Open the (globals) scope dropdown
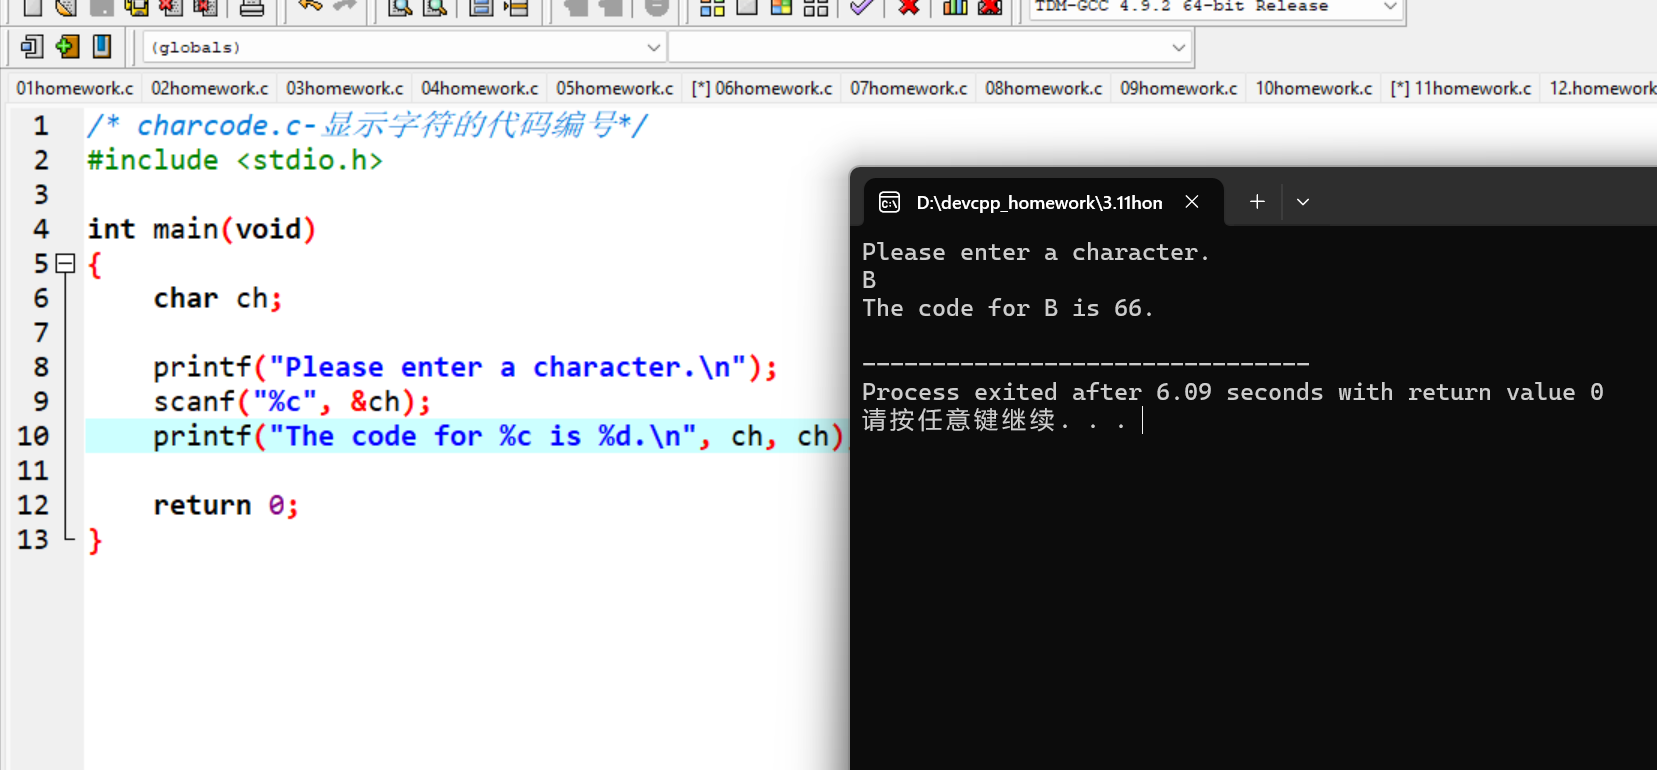 coord(406,47)
